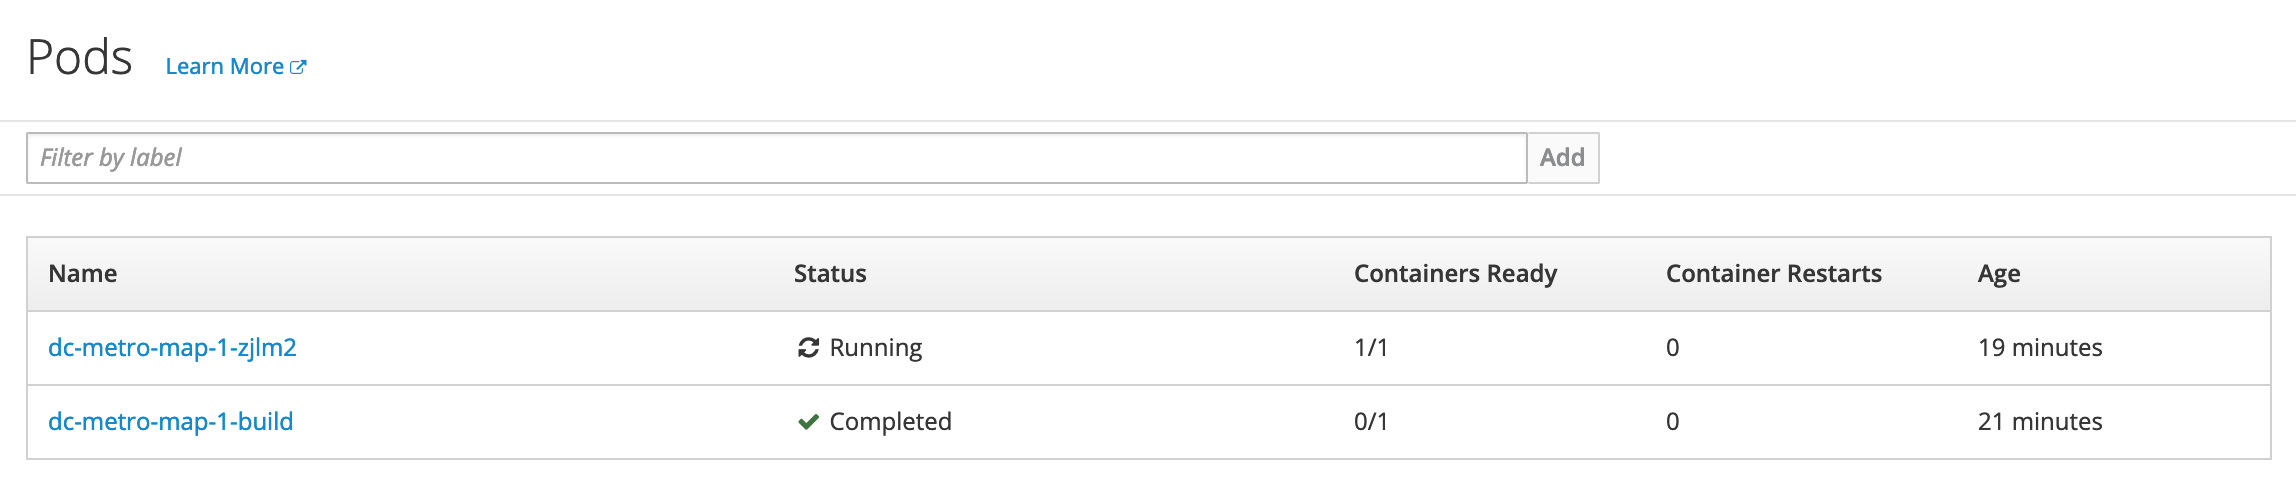Open the dc-metro-map-1-zjlm2 pod
The image size is (2296, 482).
[x=172, y=348]
